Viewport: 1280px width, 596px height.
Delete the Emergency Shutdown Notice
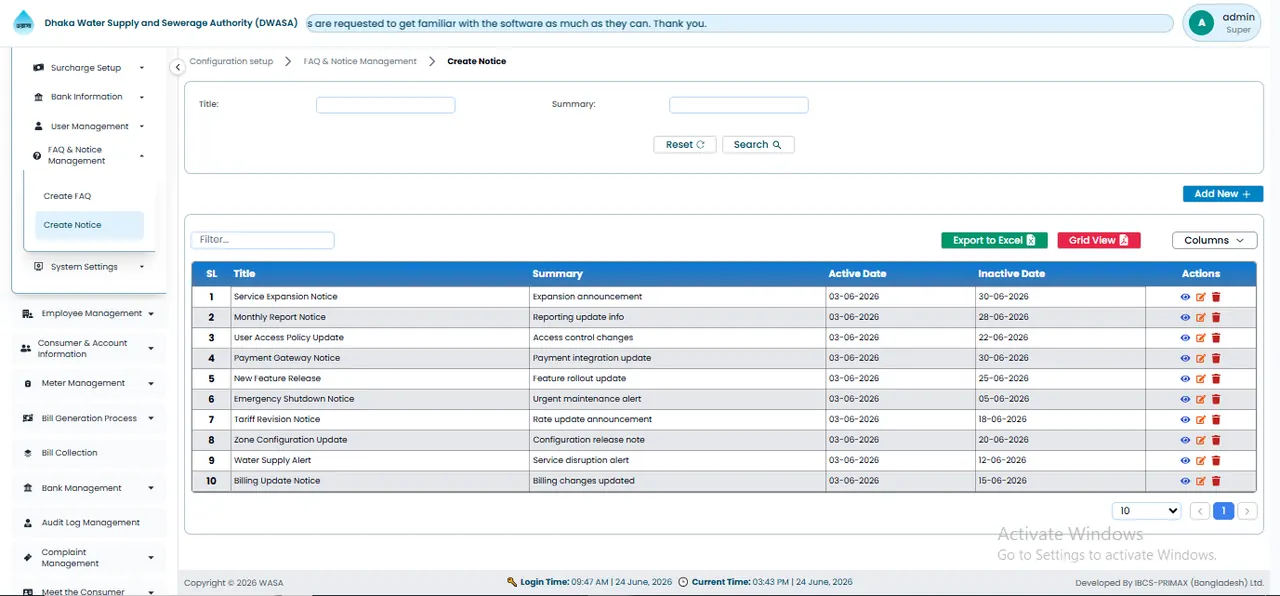click(1216, 399)
